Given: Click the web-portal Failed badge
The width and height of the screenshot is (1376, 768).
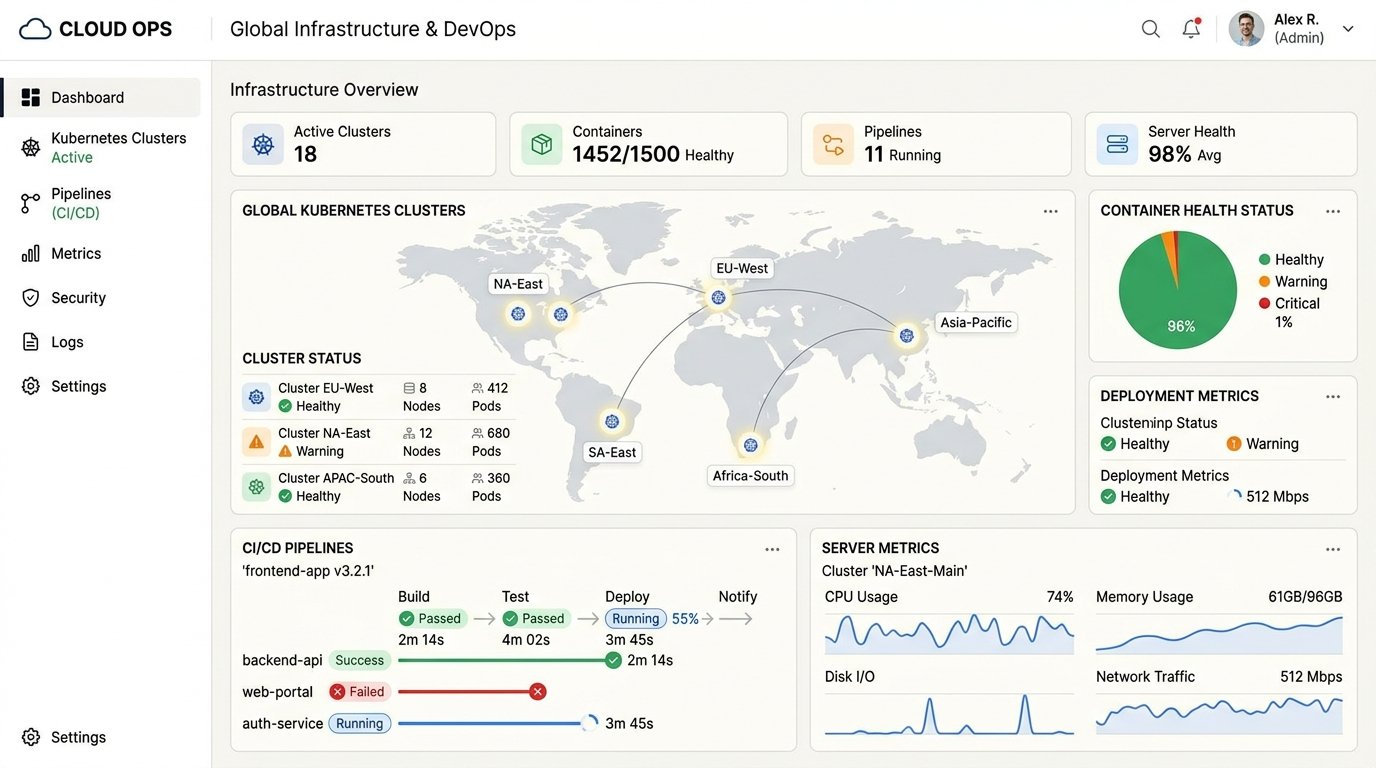Looking at the screenshot, I should [358, 692].
